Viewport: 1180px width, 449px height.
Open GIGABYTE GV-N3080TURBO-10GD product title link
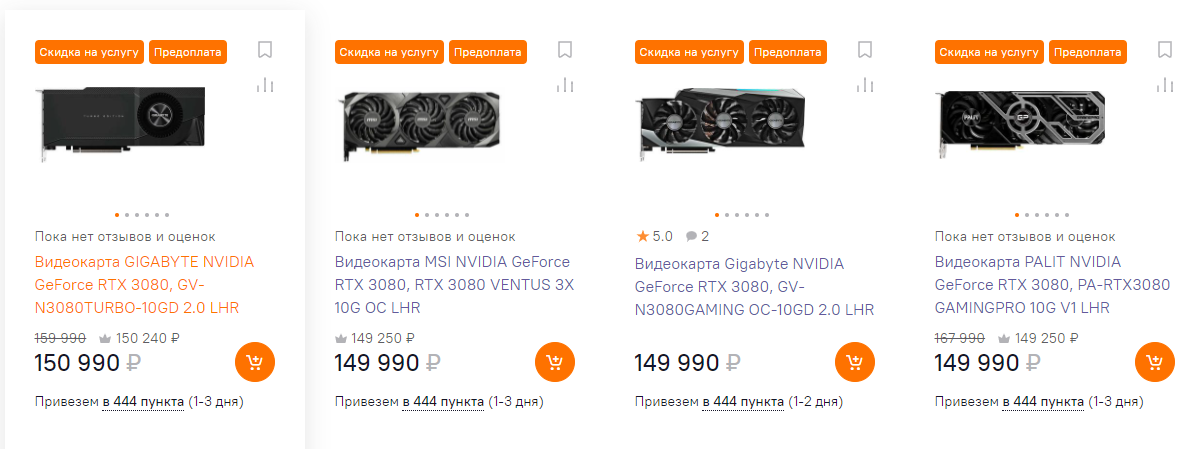coord(144,285)
